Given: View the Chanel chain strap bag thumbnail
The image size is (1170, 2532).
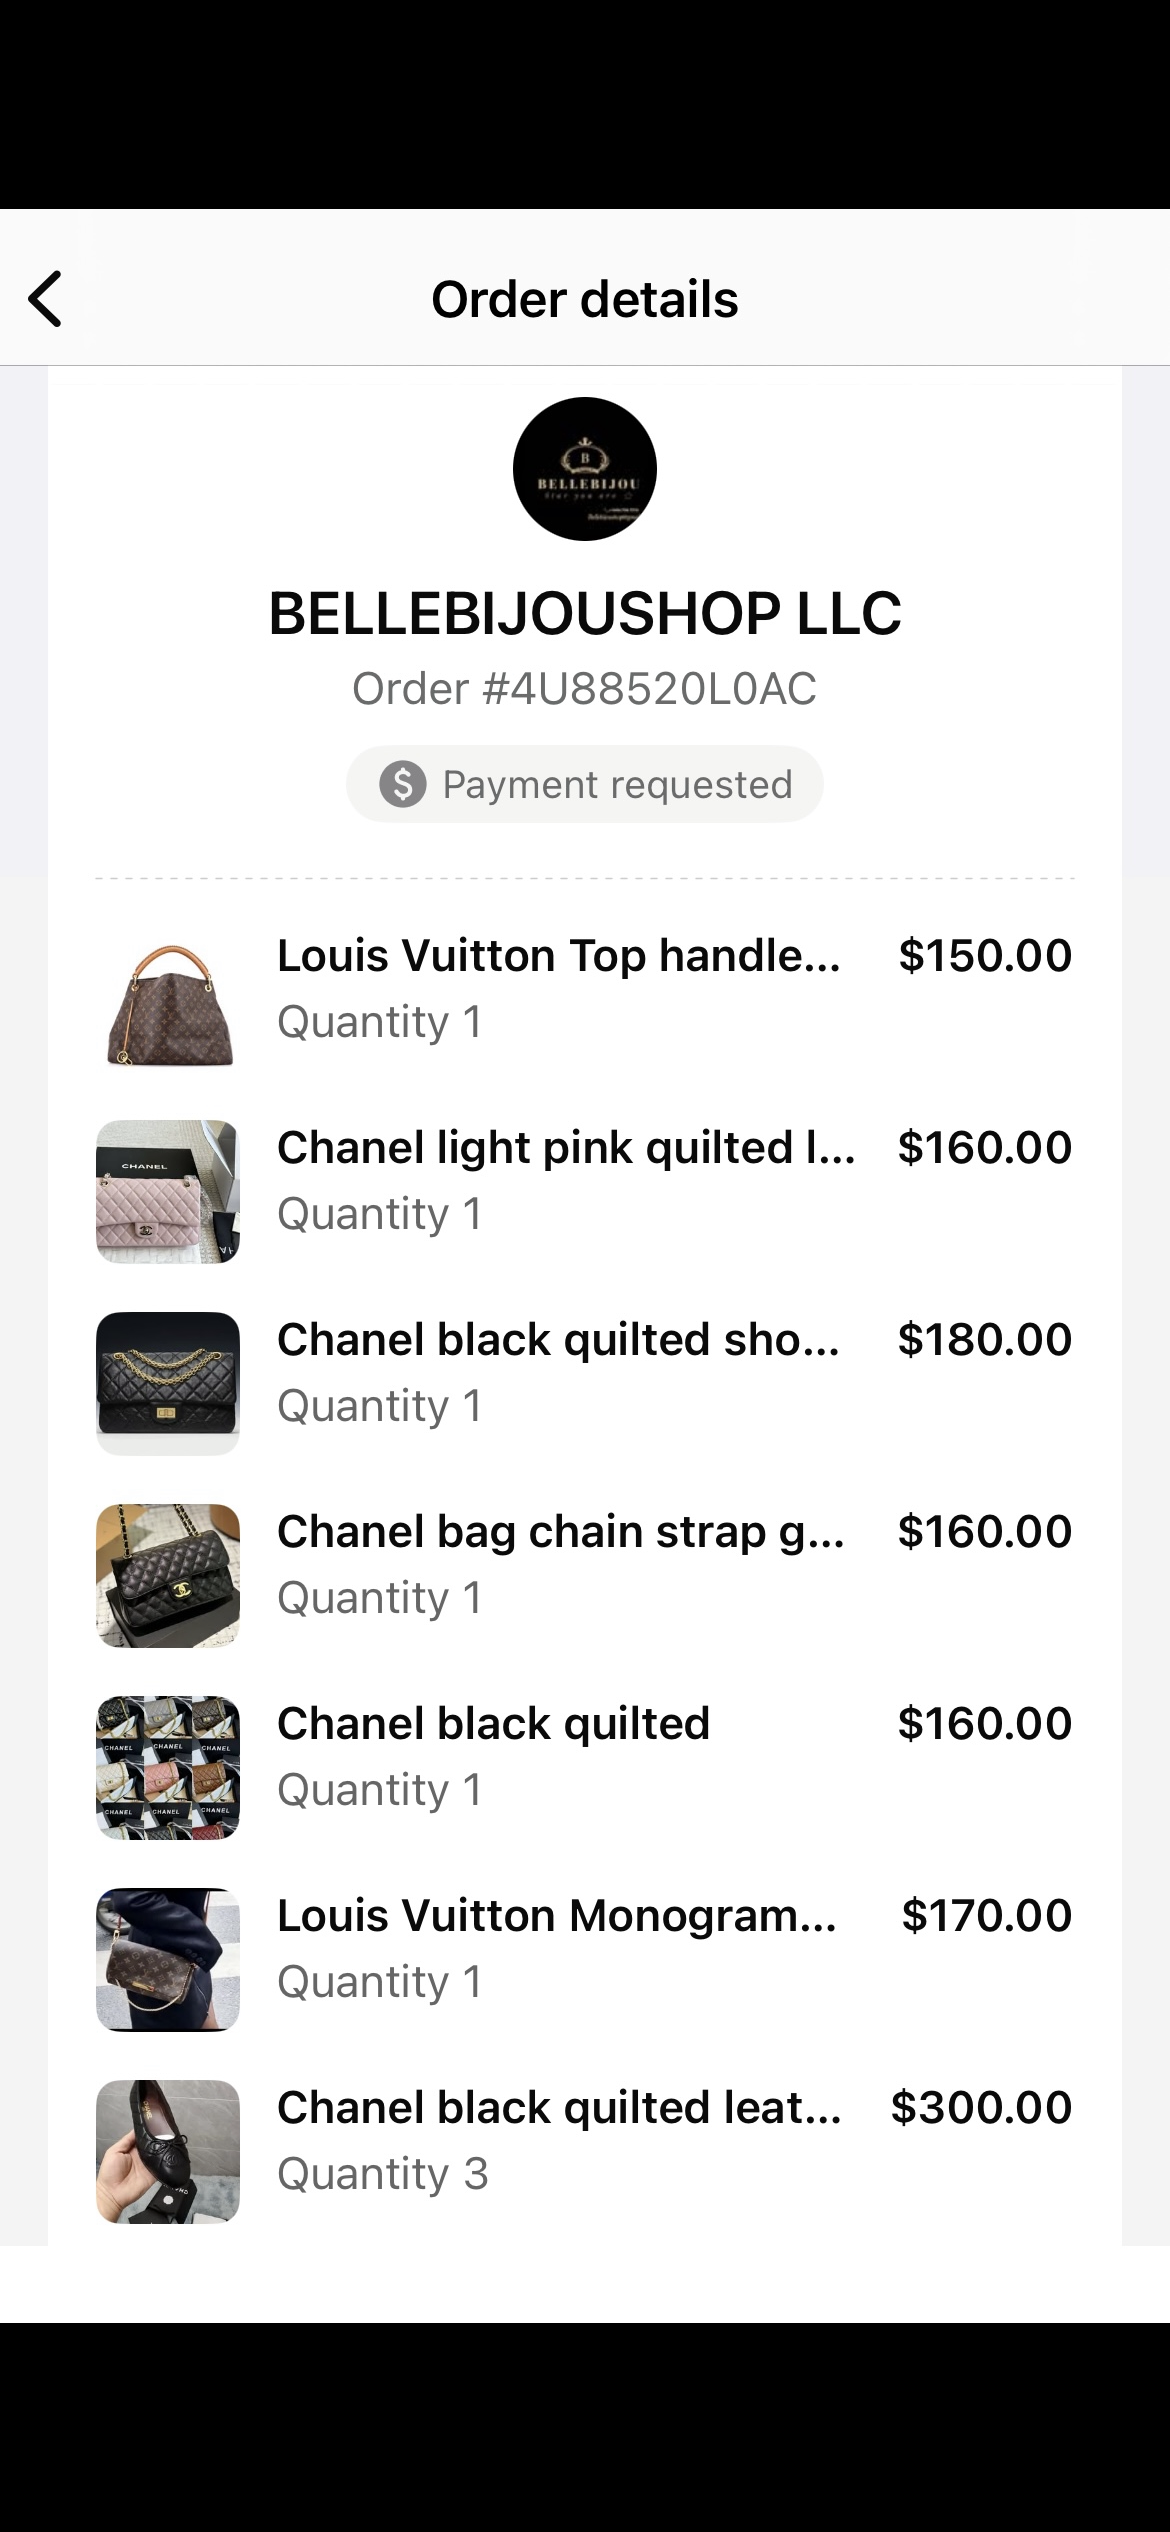Looking at the screenshot, I should click(x=168, y=1576).
